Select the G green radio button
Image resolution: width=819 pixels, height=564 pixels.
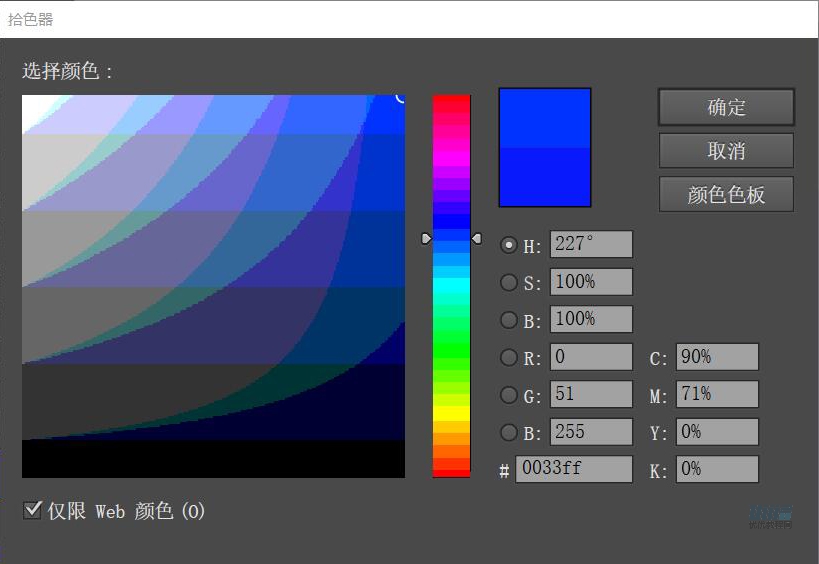pos(509,395)
